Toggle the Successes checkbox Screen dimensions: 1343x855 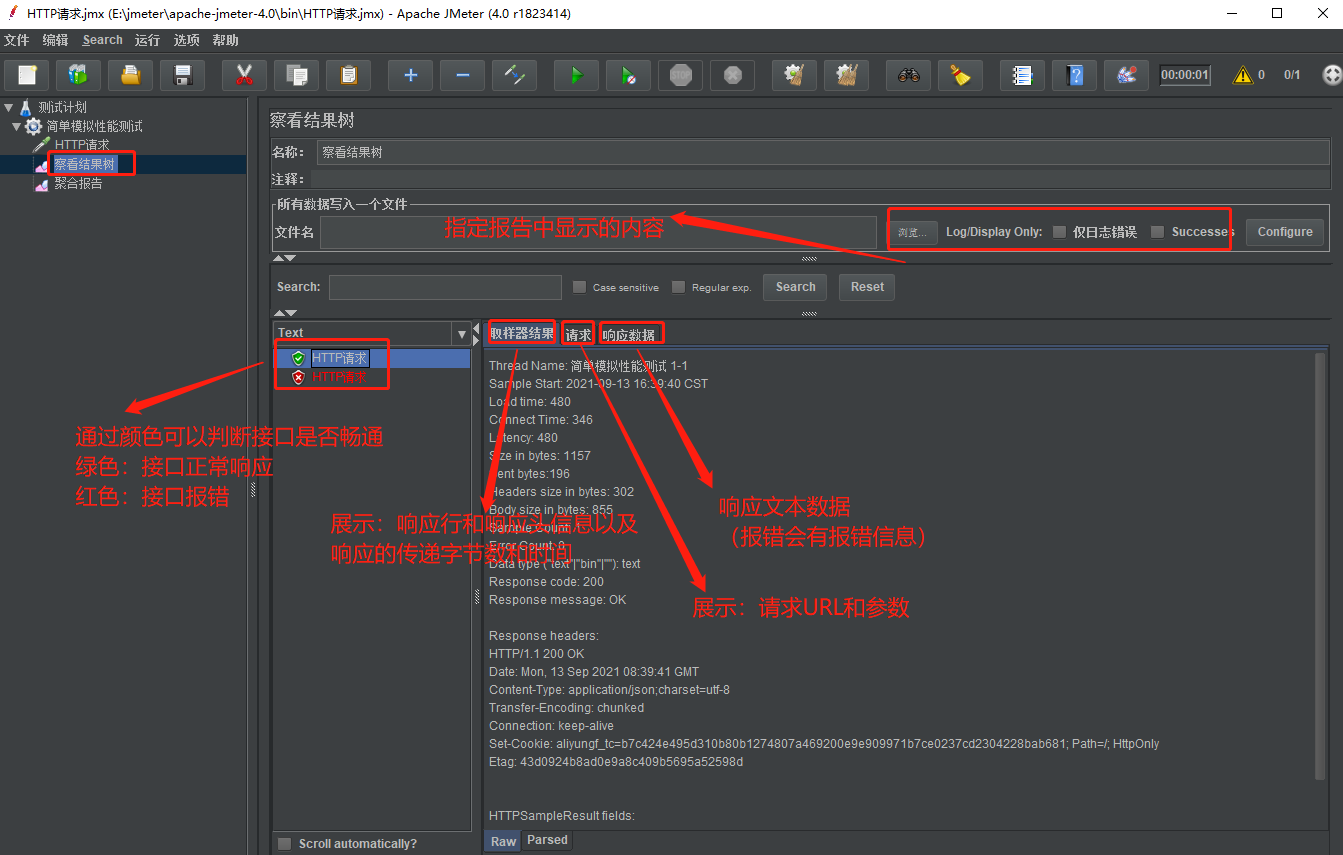(x=1157, y=232)
